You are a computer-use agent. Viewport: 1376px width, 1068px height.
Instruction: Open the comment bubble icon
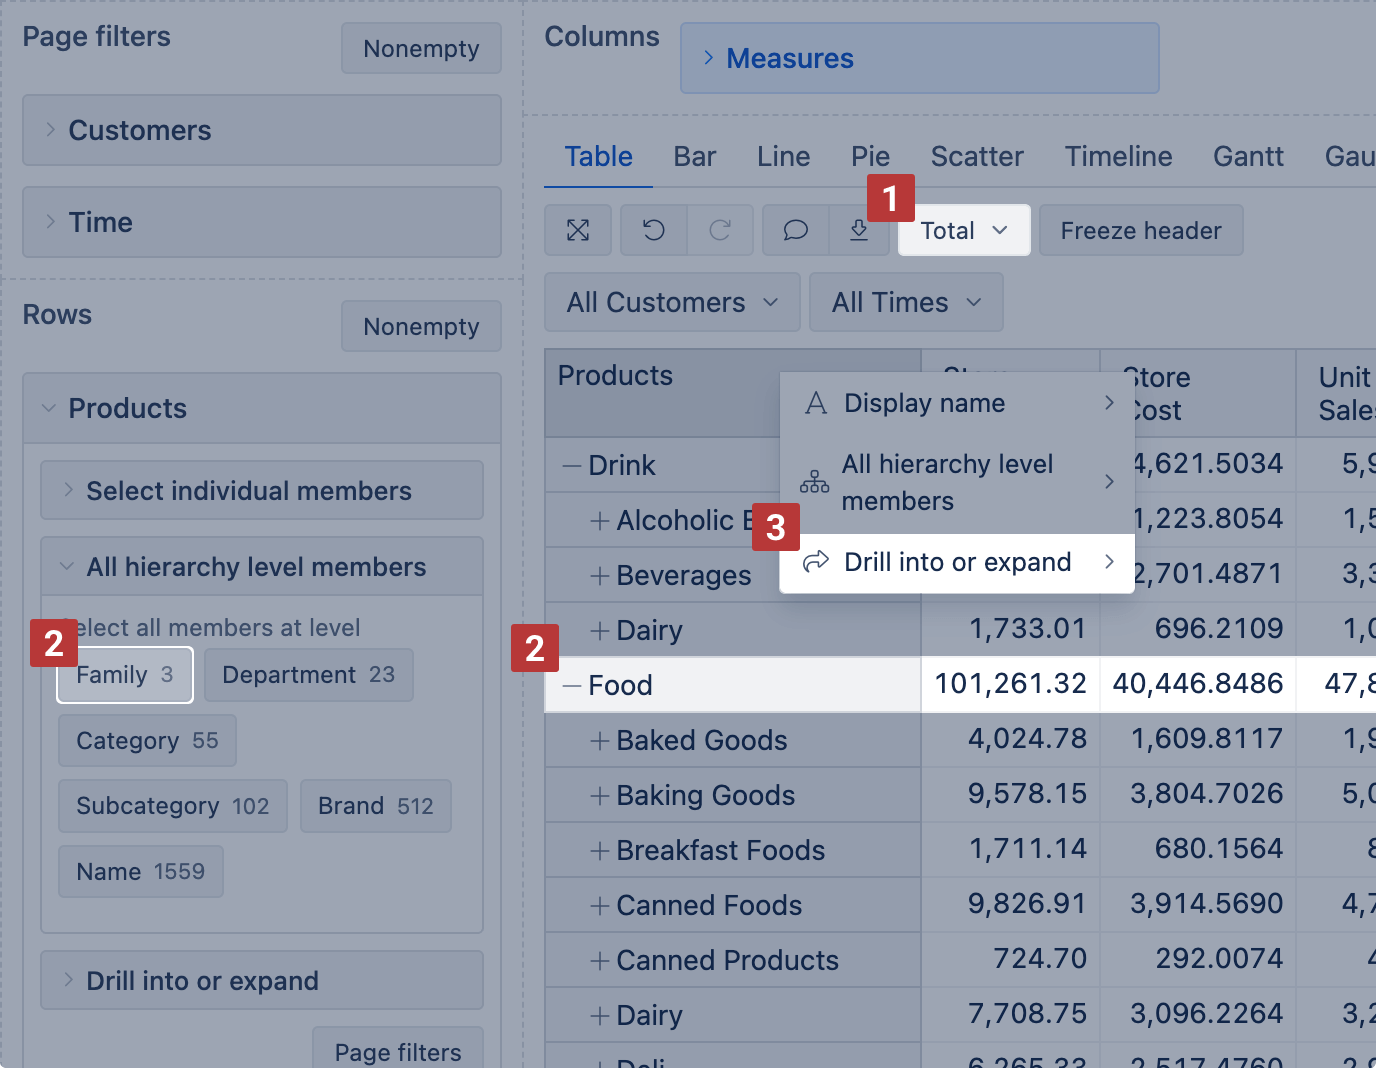click(795, 230)
